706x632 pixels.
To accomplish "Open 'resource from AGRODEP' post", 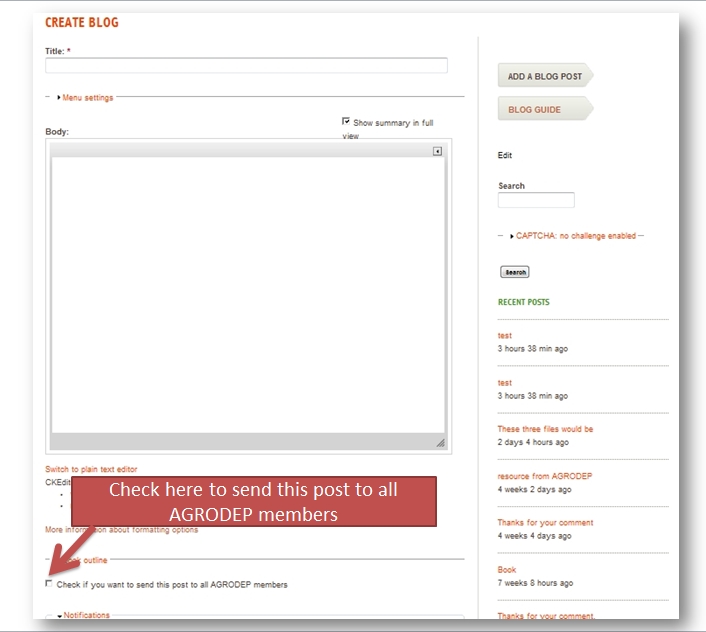I will click(x=544, y=476).
